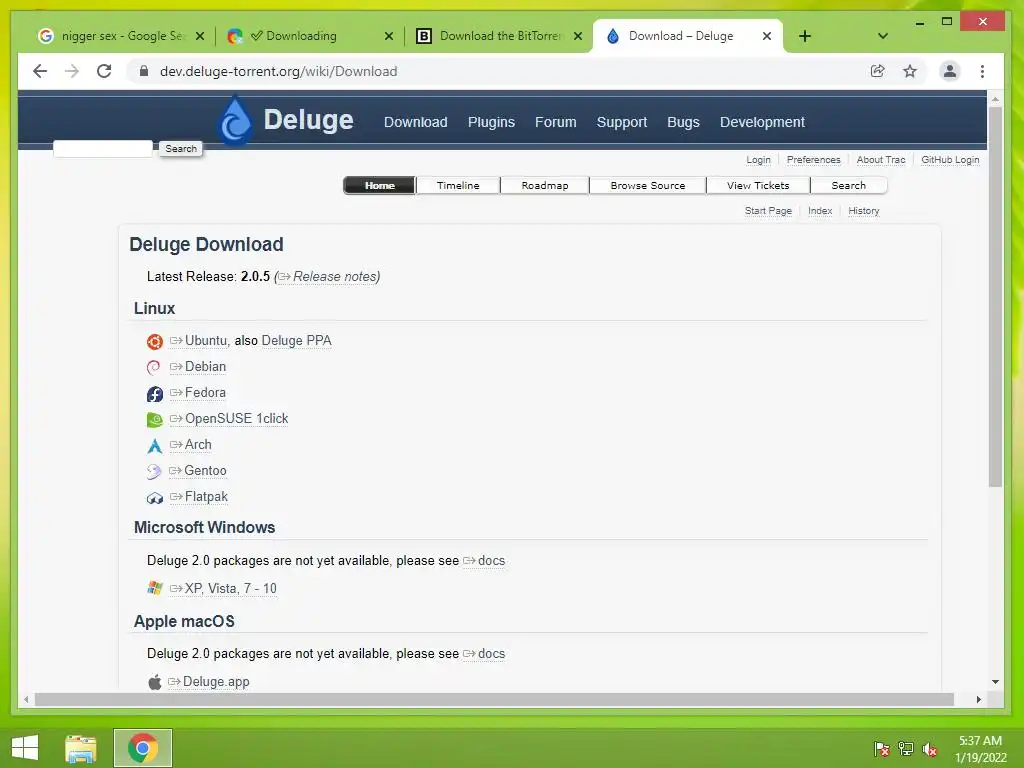Open the Forum header link

(x=556, y=122)
